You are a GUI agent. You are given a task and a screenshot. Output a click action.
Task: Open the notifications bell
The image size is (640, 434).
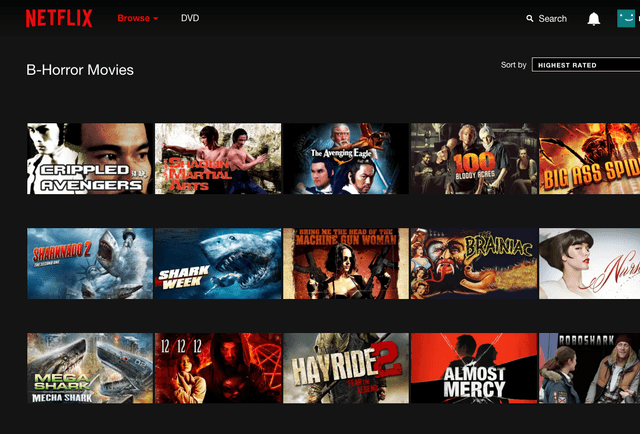pyautogui.click(x=593, y=19)
